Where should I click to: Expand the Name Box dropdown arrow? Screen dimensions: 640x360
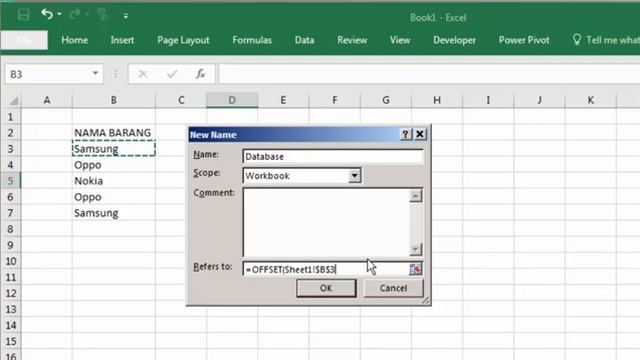click(95, 73)
